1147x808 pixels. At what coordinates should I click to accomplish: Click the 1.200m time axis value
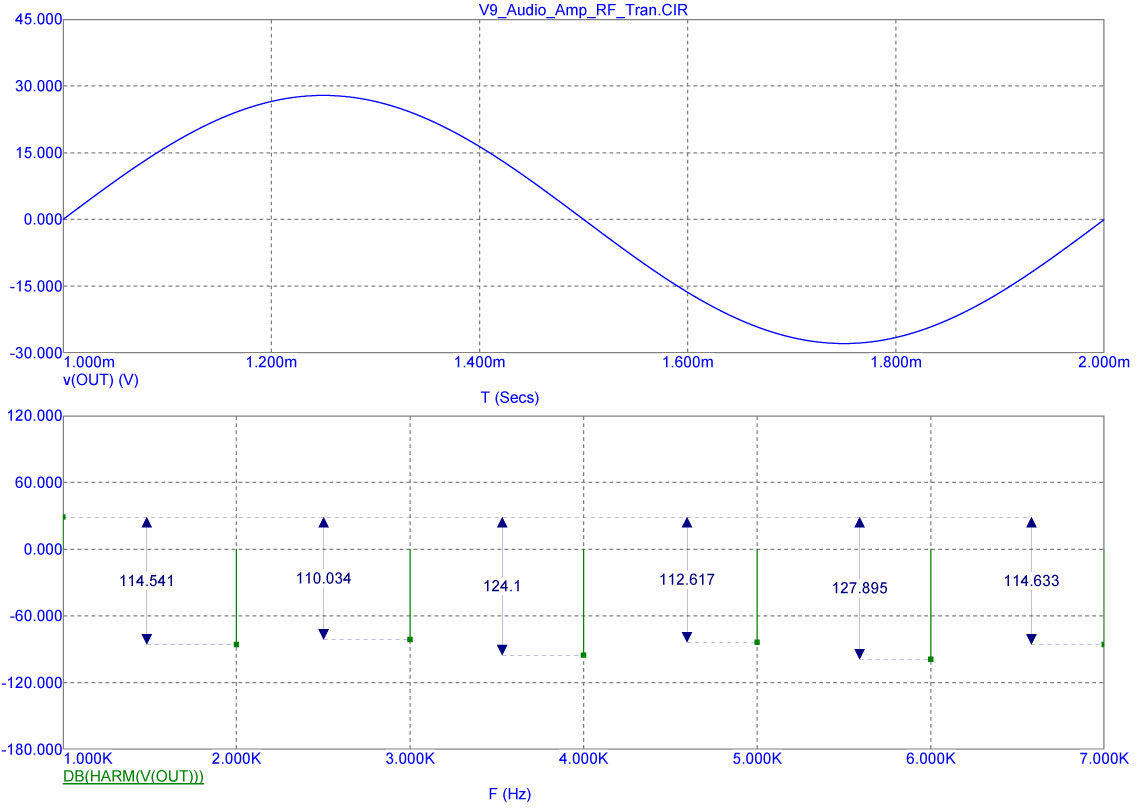pyautogui.click(x=271, y=363)
